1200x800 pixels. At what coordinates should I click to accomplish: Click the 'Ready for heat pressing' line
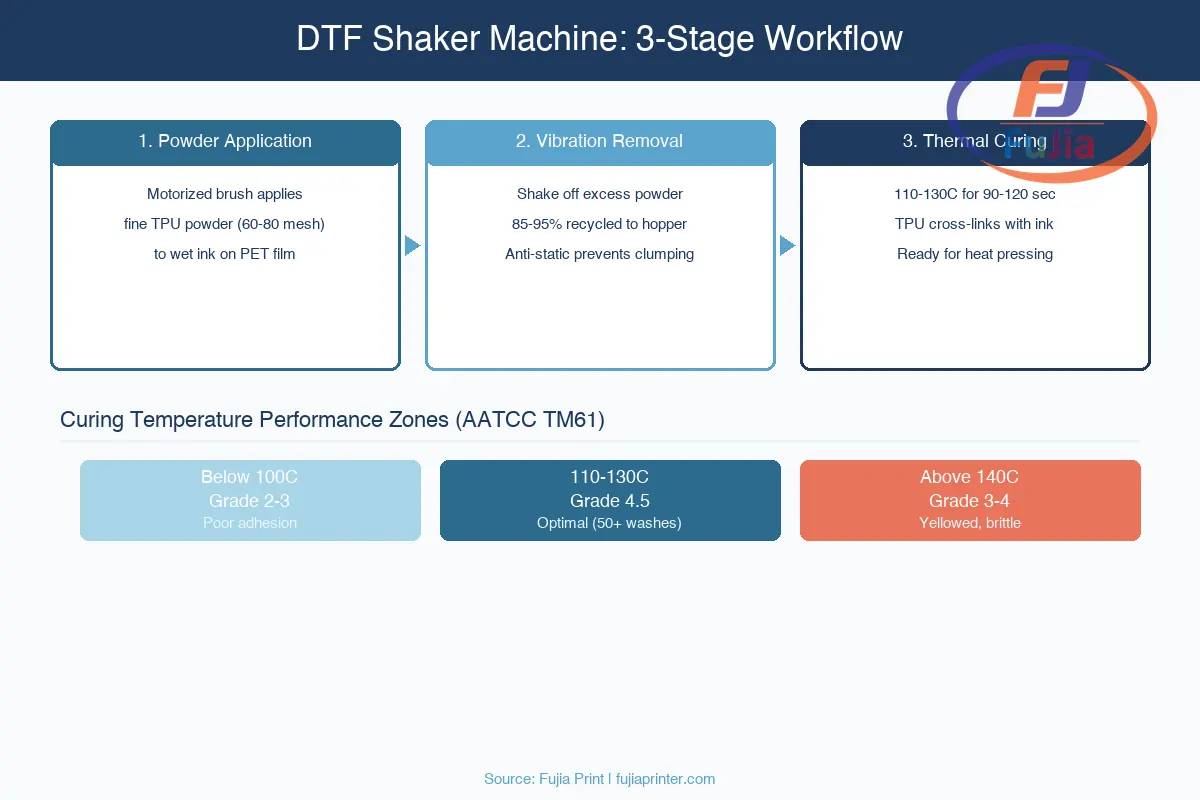click(975, 254)
